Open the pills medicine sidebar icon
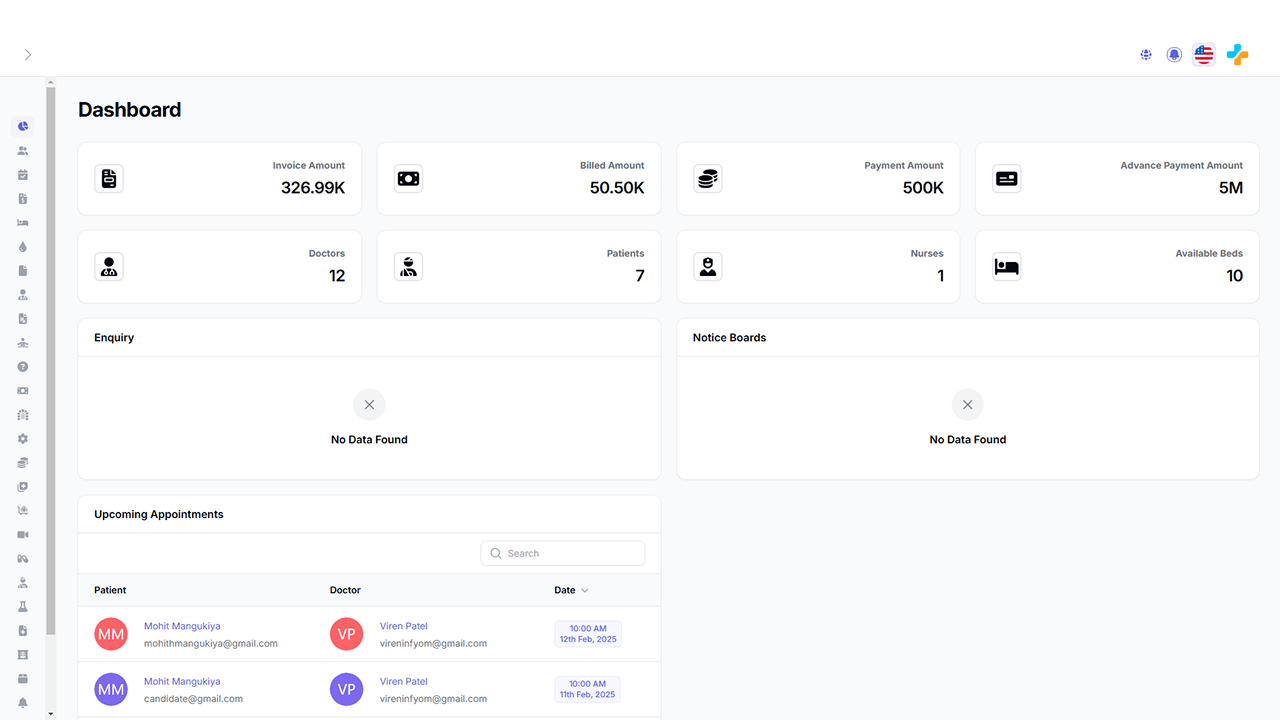This screenshot has height=720, width=1280. [23, 559]
